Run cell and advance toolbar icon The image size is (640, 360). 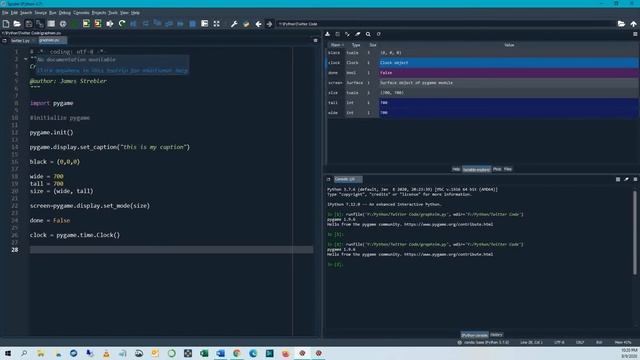pyautogui.click(x=98, y=24)
